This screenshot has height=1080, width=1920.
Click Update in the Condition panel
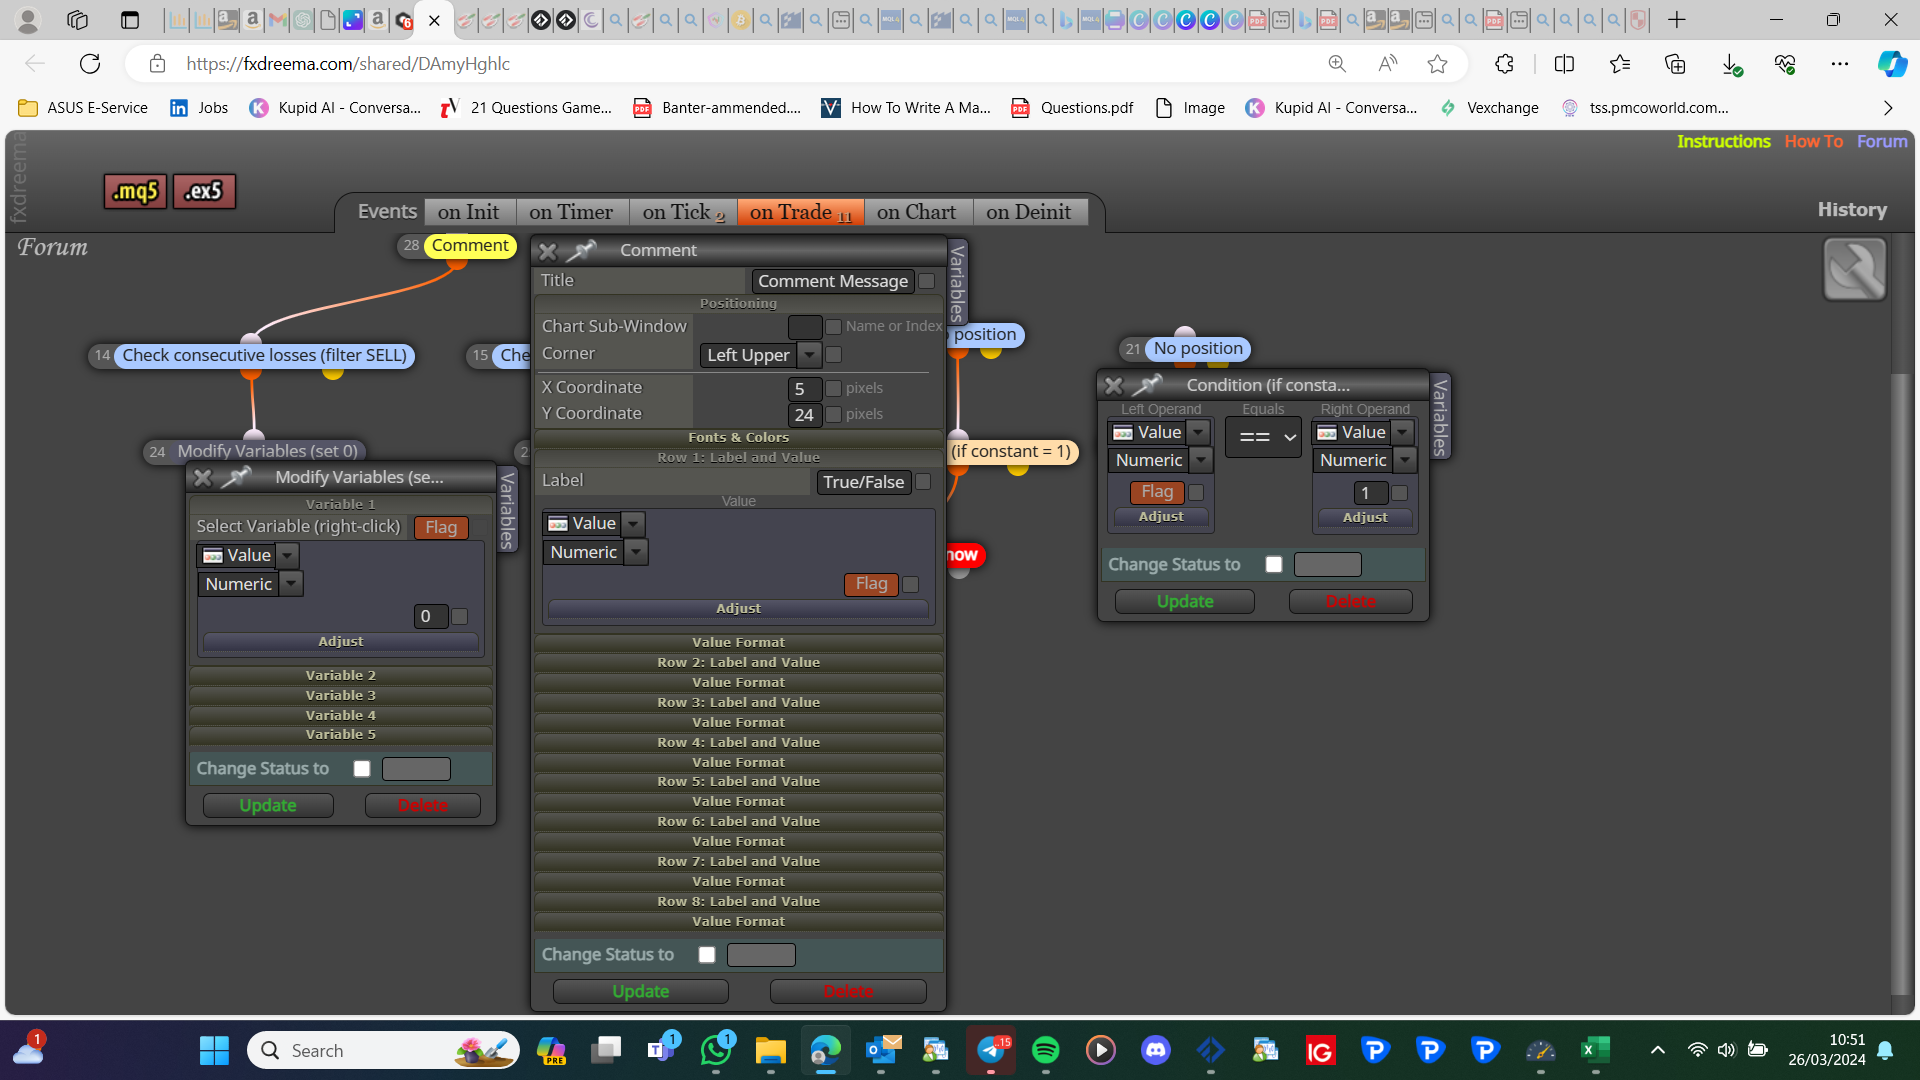coord(1185,602)
